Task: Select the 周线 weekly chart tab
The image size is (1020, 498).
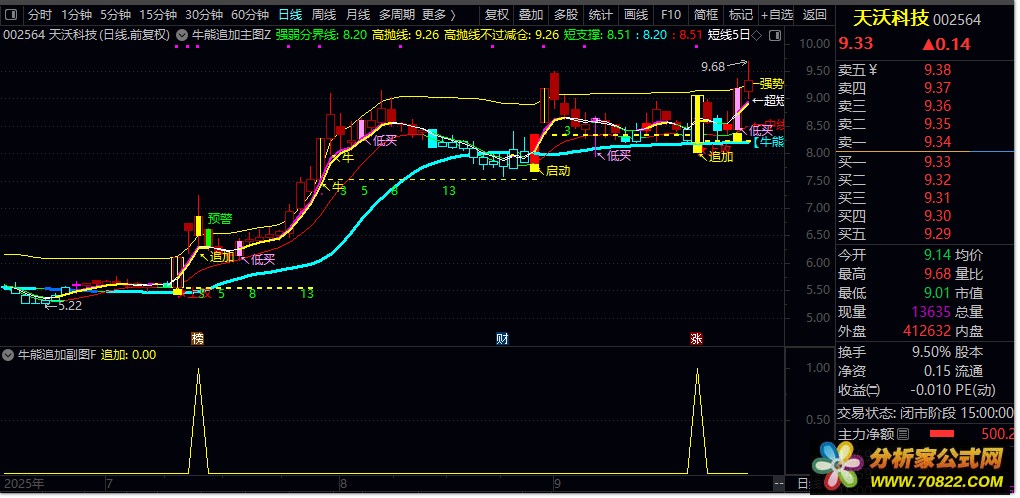Action: tap(324, 15)
